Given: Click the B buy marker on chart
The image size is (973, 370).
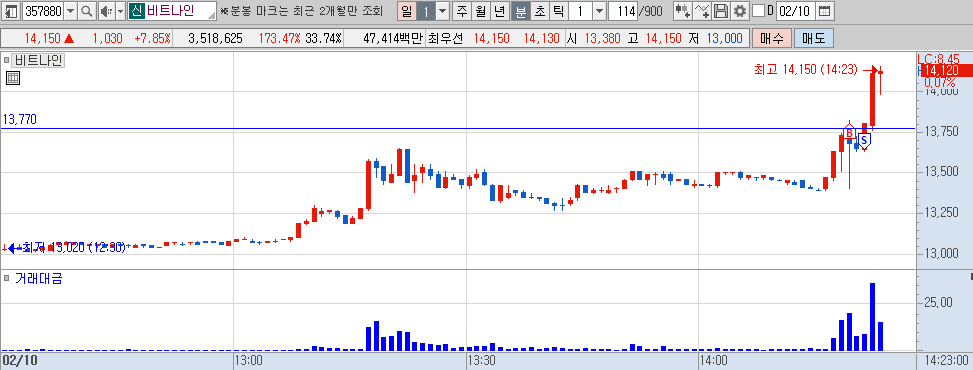Looking at the screenshot, I should 850,132.
